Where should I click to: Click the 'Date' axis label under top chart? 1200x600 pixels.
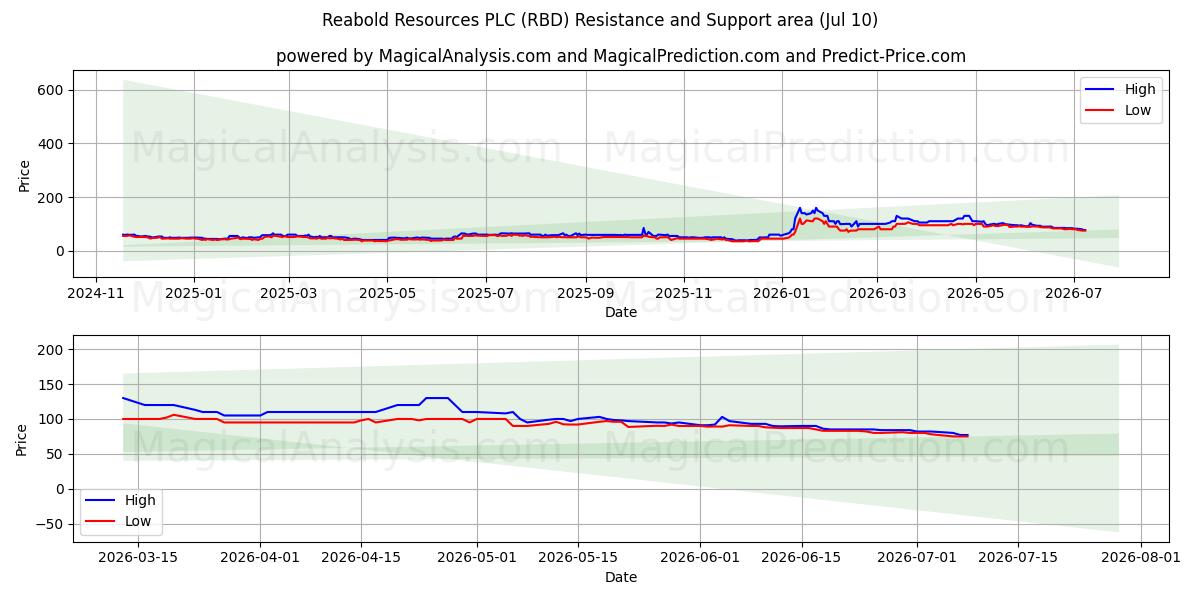coord(621,313)
